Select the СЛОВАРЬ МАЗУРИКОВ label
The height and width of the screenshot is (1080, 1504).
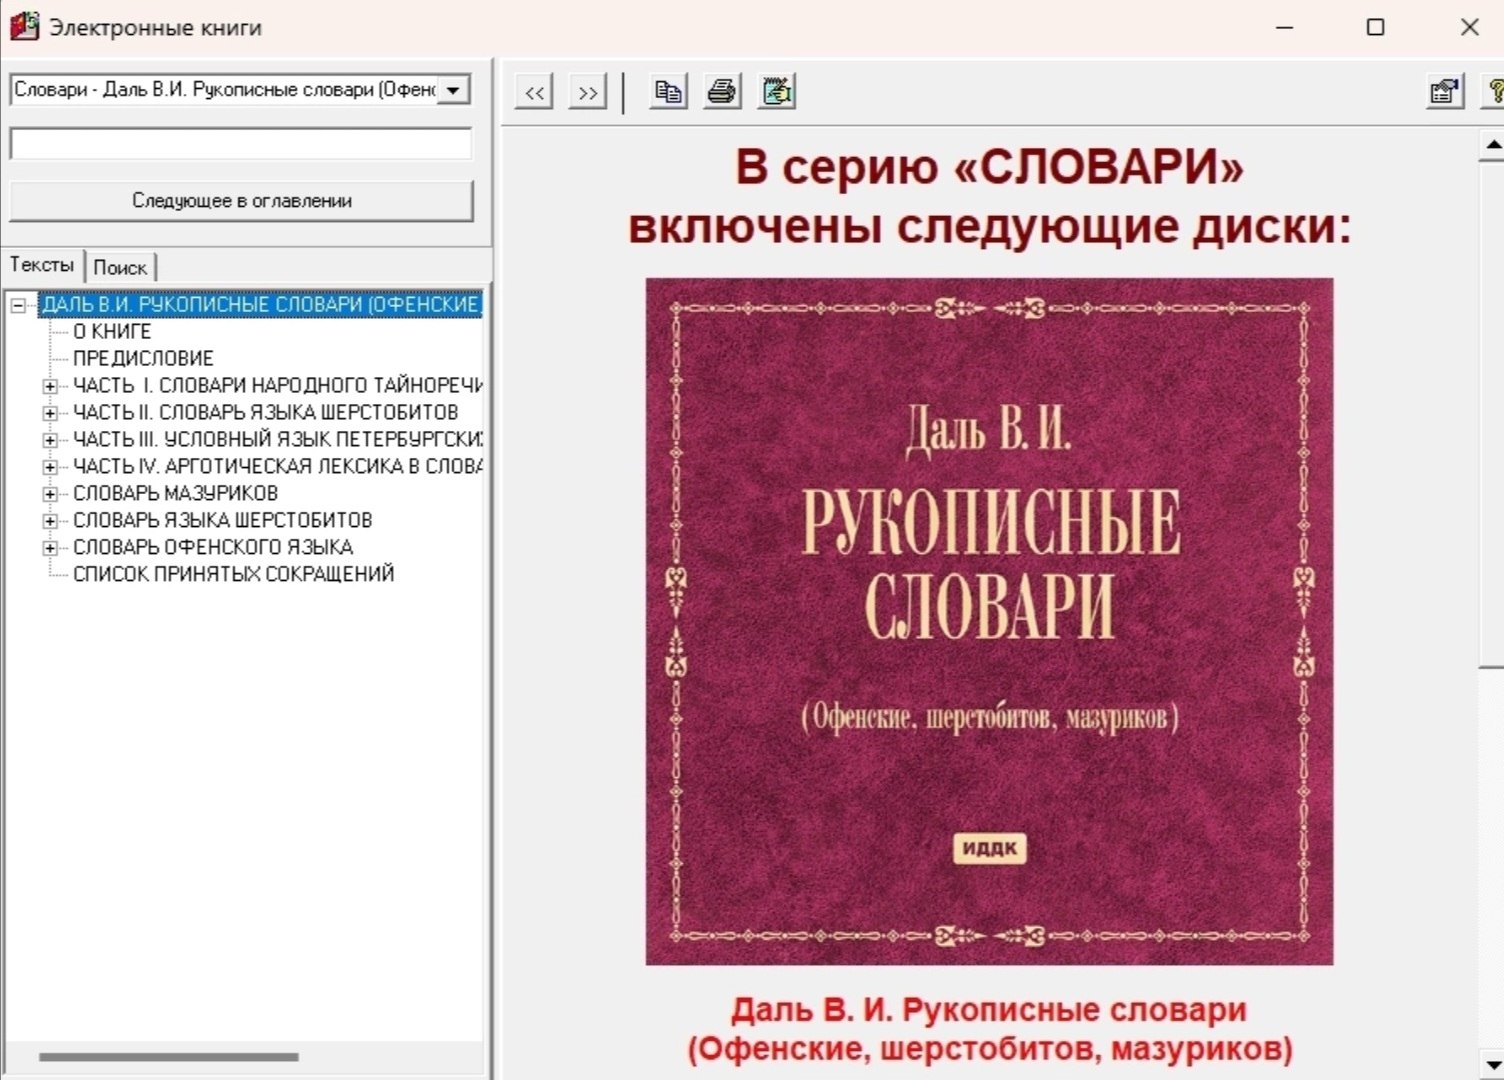[x=175, y=493]
